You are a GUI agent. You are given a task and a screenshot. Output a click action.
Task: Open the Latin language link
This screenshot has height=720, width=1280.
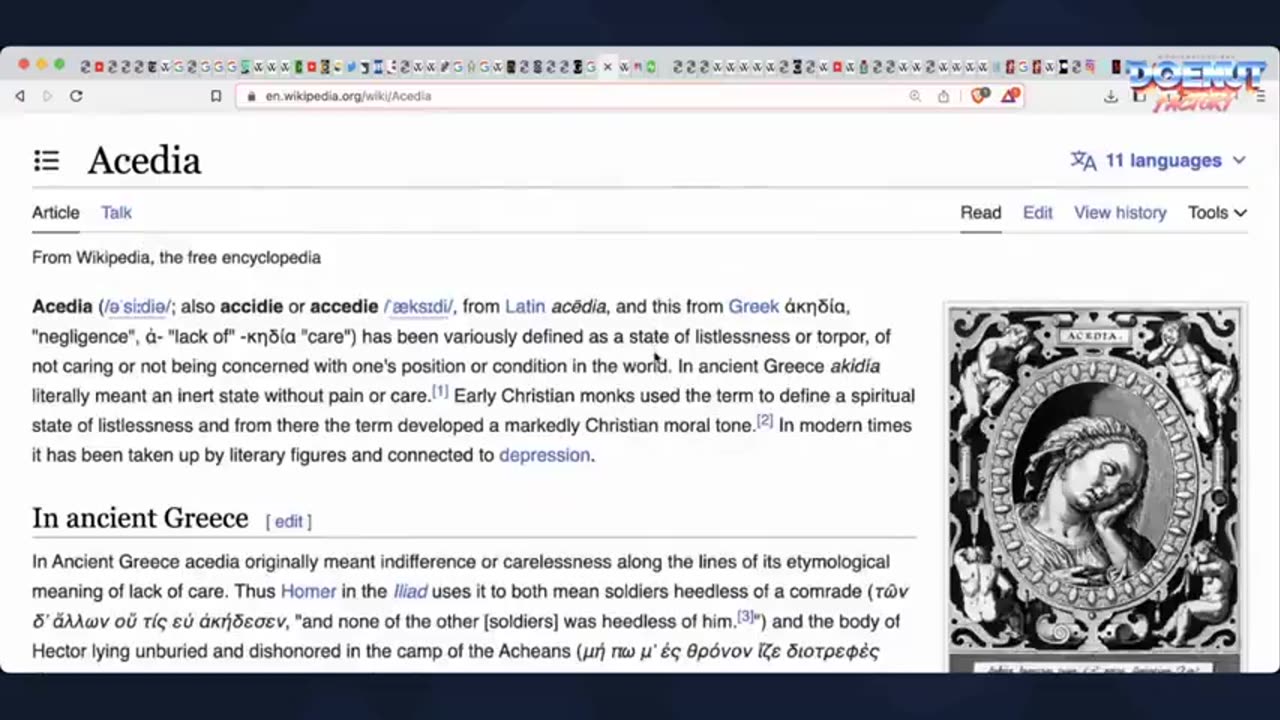click(525, 306)
